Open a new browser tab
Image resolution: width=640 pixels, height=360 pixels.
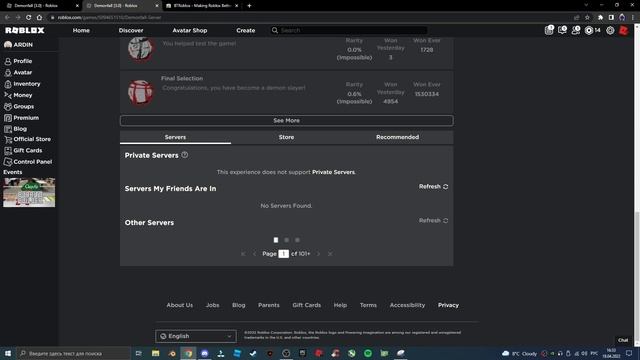coord(249,6)
